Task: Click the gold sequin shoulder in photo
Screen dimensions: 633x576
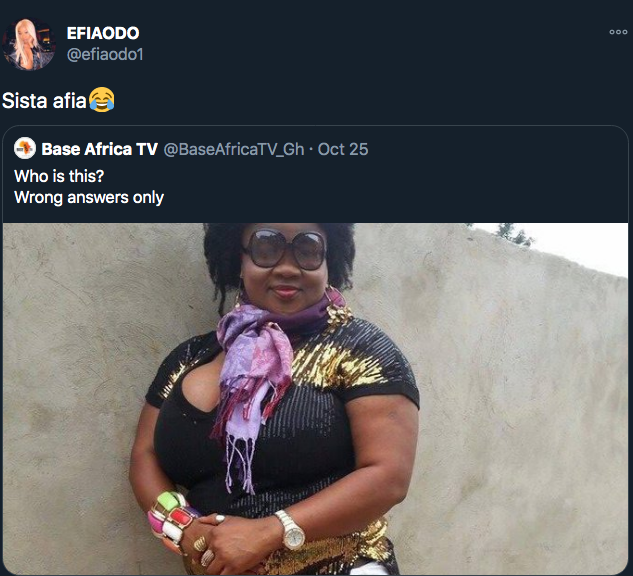Action: tap(339, 363)
